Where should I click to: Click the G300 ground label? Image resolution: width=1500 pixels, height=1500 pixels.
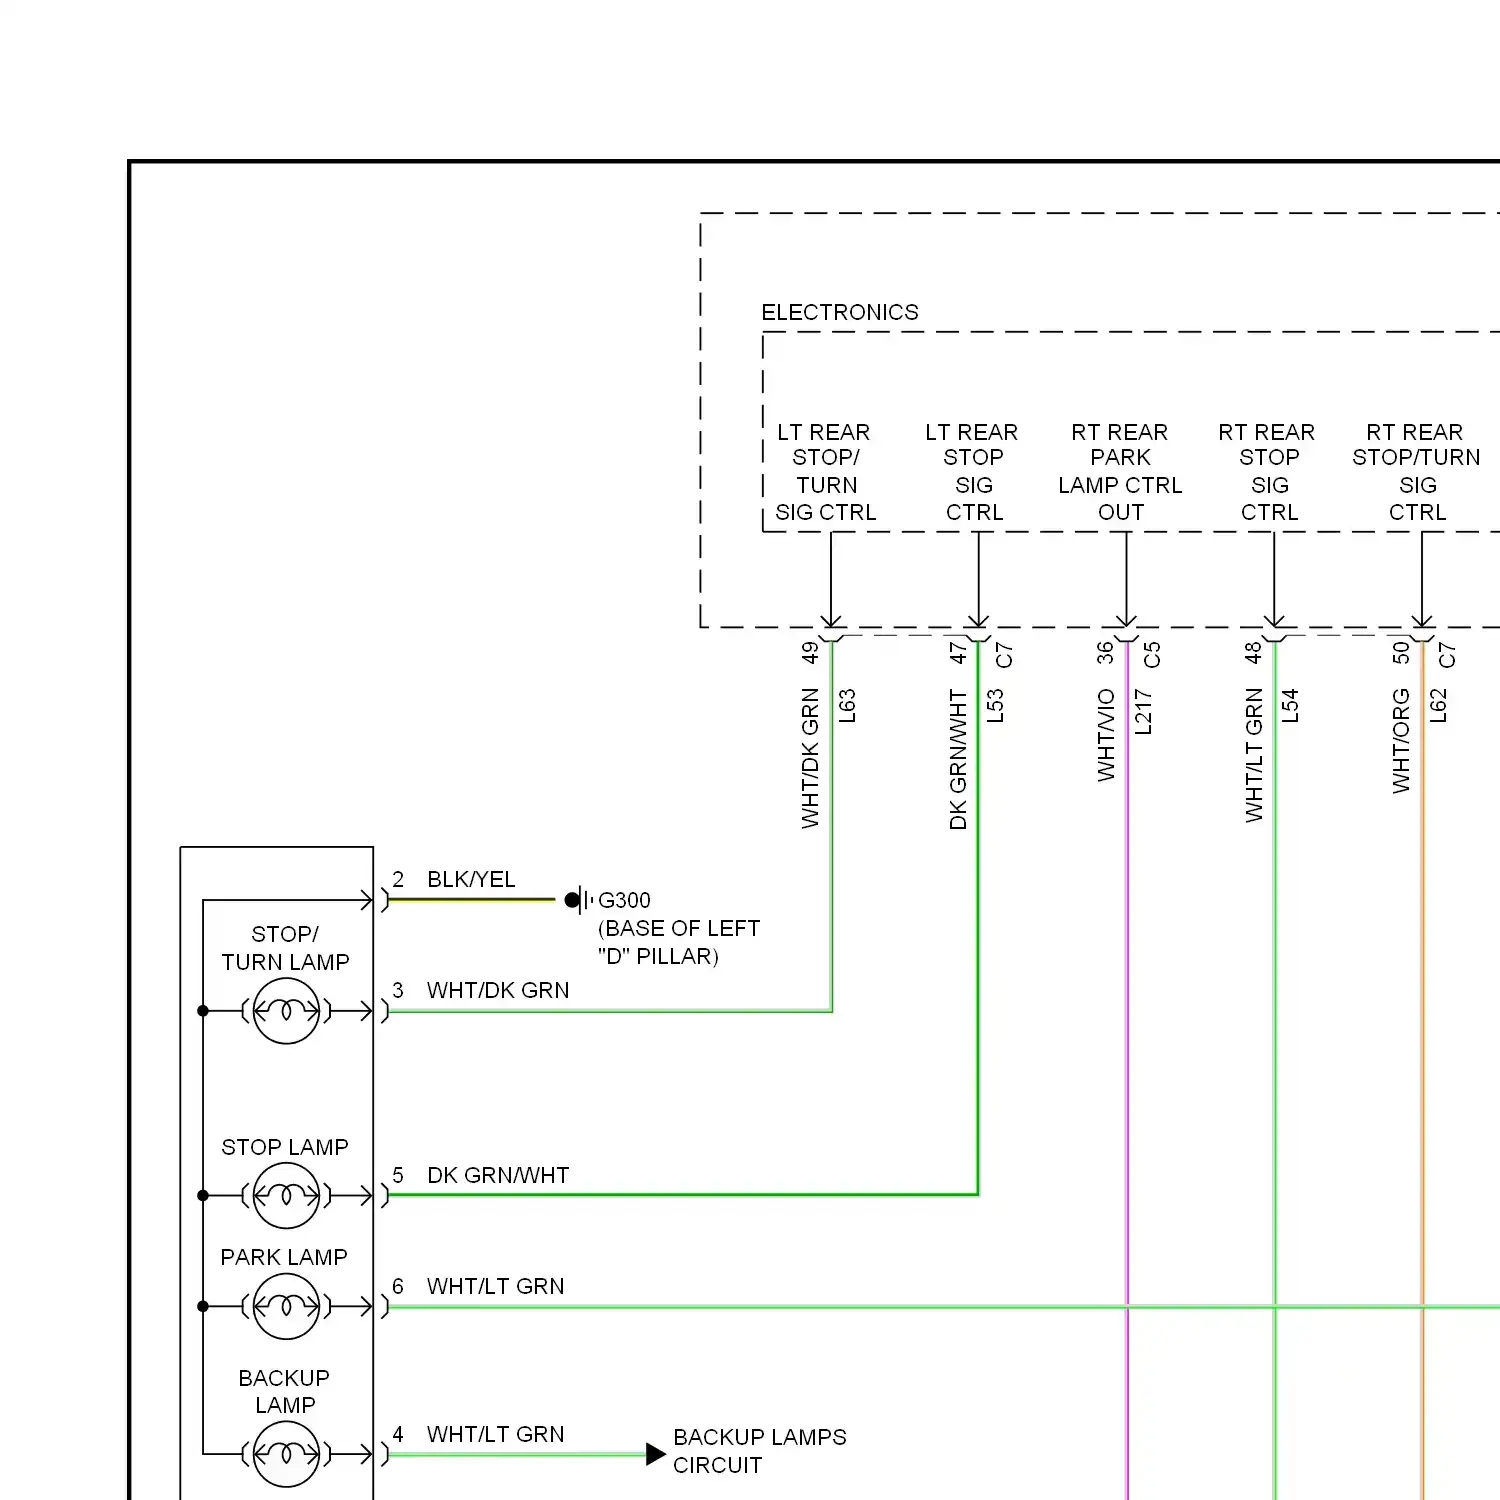(624, 900)
